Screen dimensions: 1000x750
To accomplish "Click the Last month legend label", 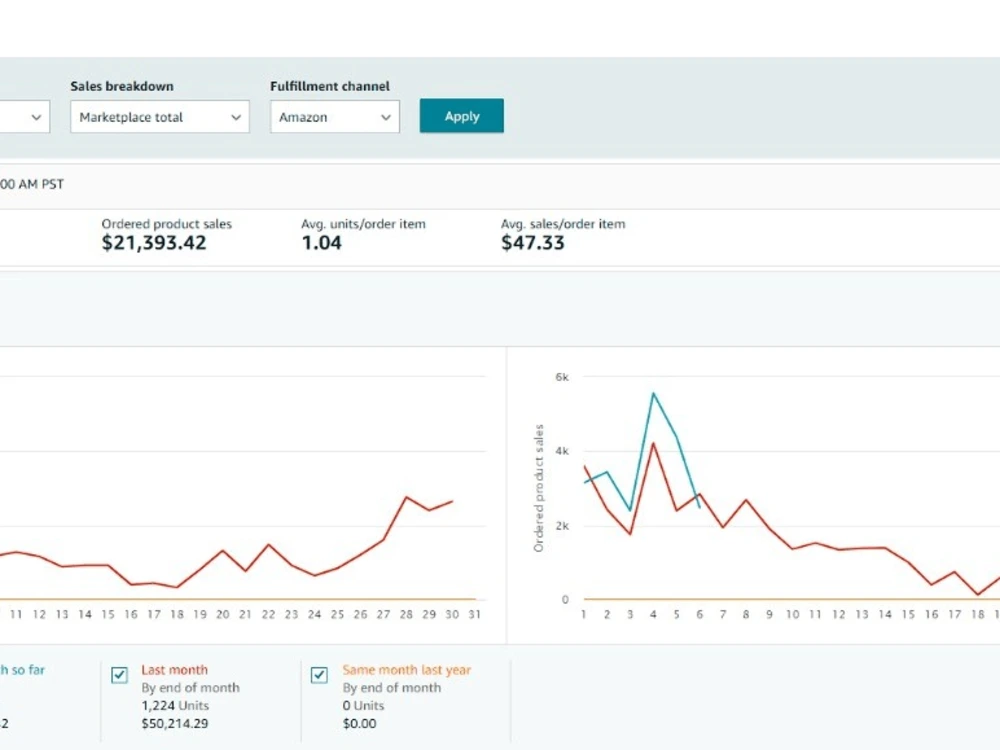I will [x=174, y=670].
